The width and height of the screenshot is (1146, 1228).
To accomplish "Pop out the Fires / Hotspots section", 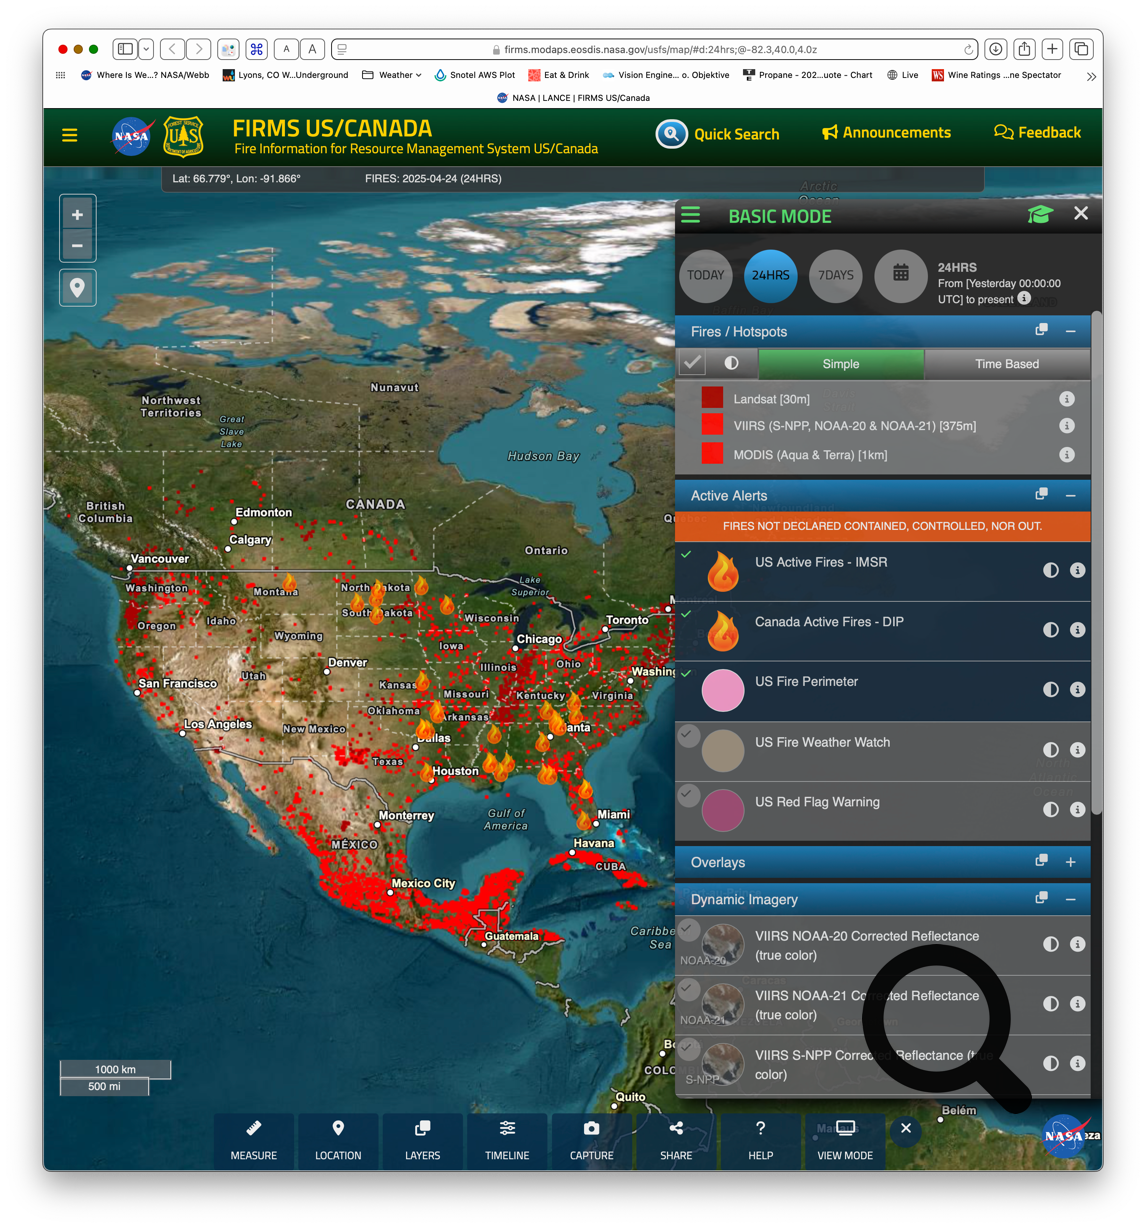I will coord(1041,330).
